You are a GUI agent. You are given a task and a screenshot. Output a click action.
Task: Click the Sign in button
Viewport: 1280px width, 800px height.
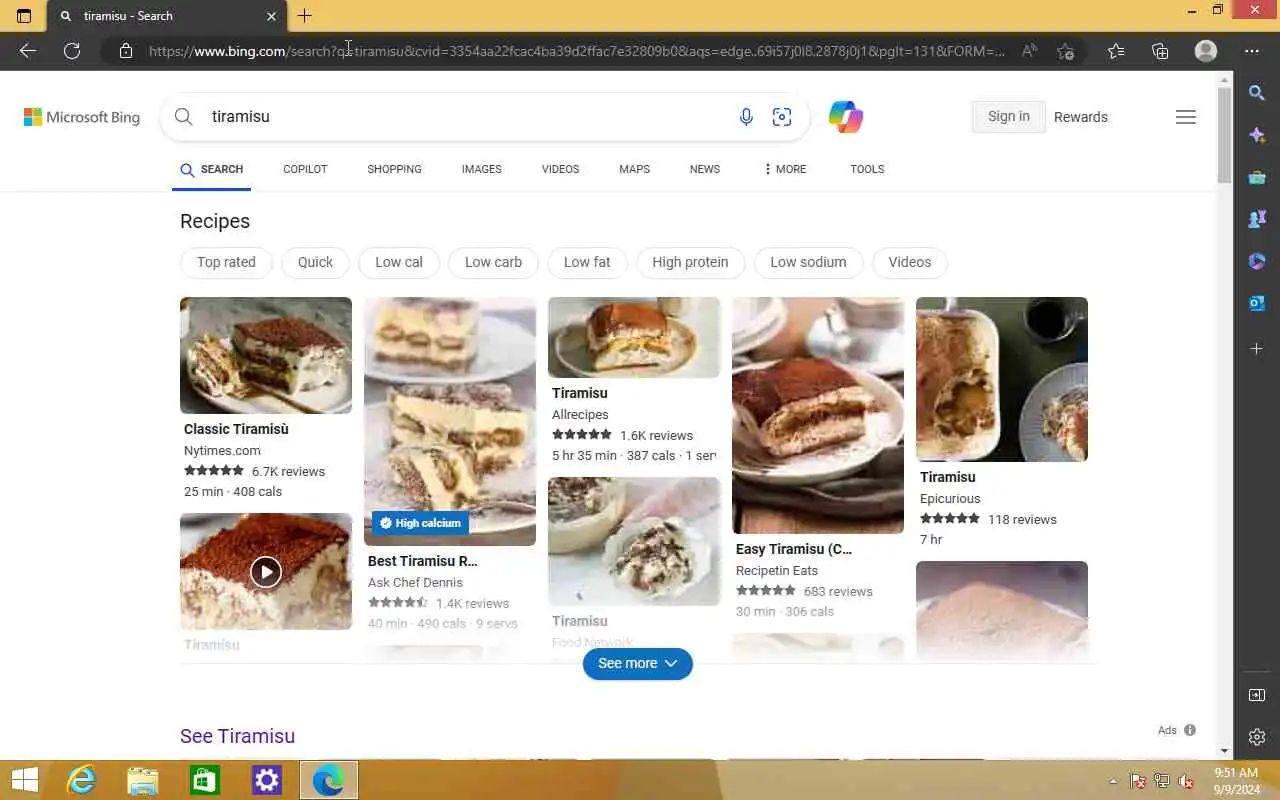(x=1008, y=117)
